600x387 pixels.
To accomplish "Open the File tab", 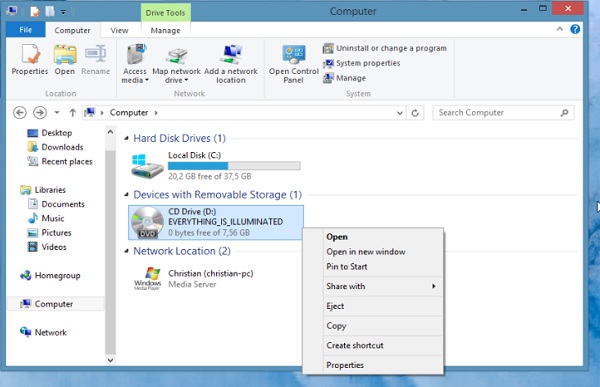I will click(26, 30).
